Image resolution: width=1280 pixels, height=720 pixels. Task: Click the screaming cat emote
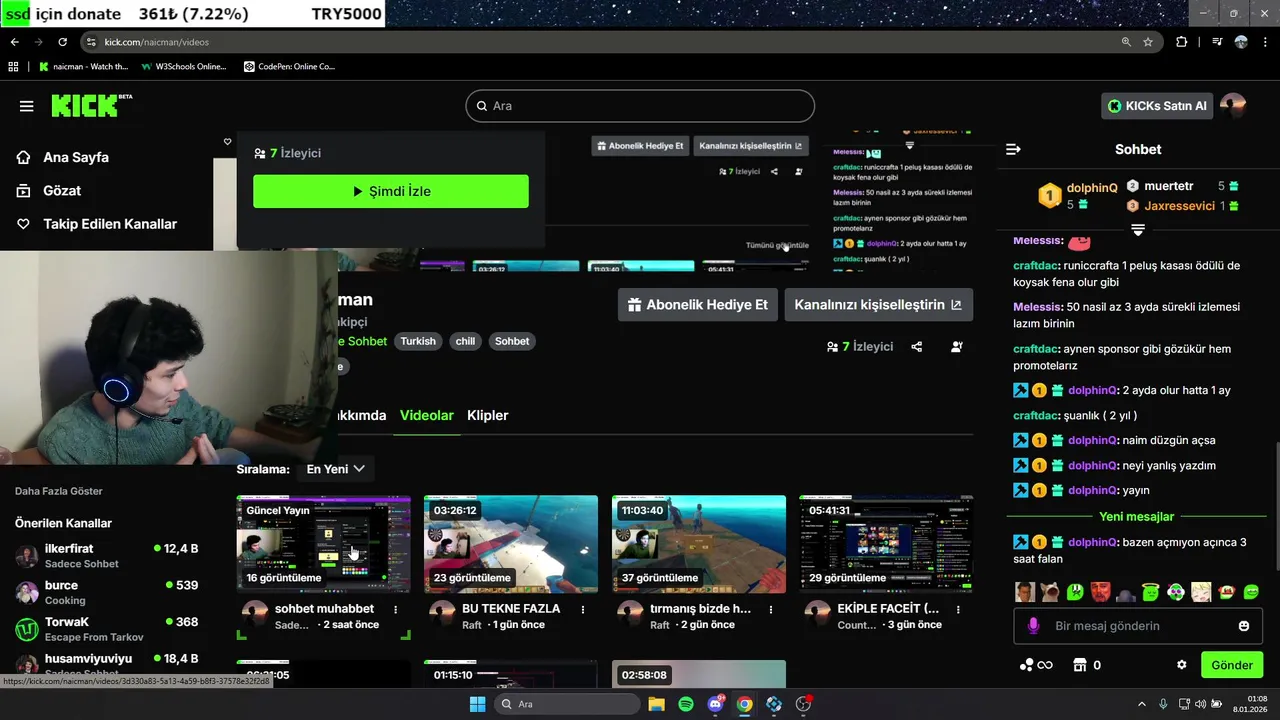pos(1049,592)
